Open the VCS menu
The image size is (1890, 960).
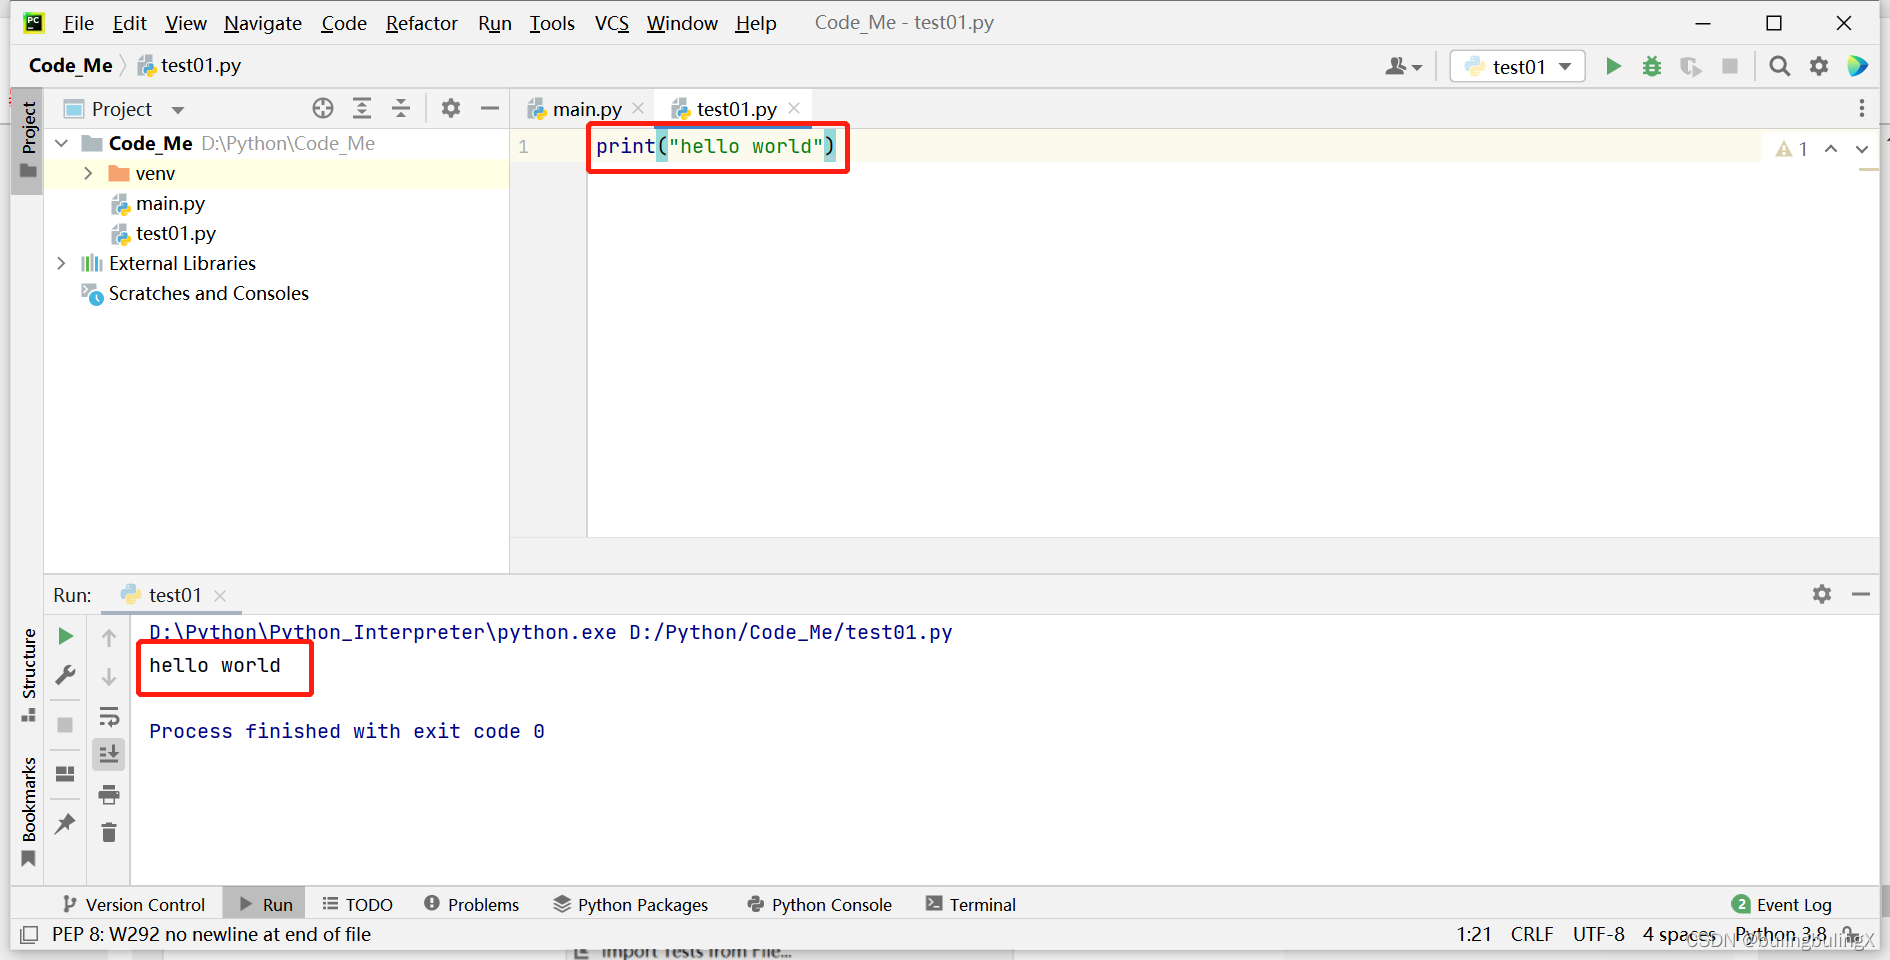pos(612,23)
